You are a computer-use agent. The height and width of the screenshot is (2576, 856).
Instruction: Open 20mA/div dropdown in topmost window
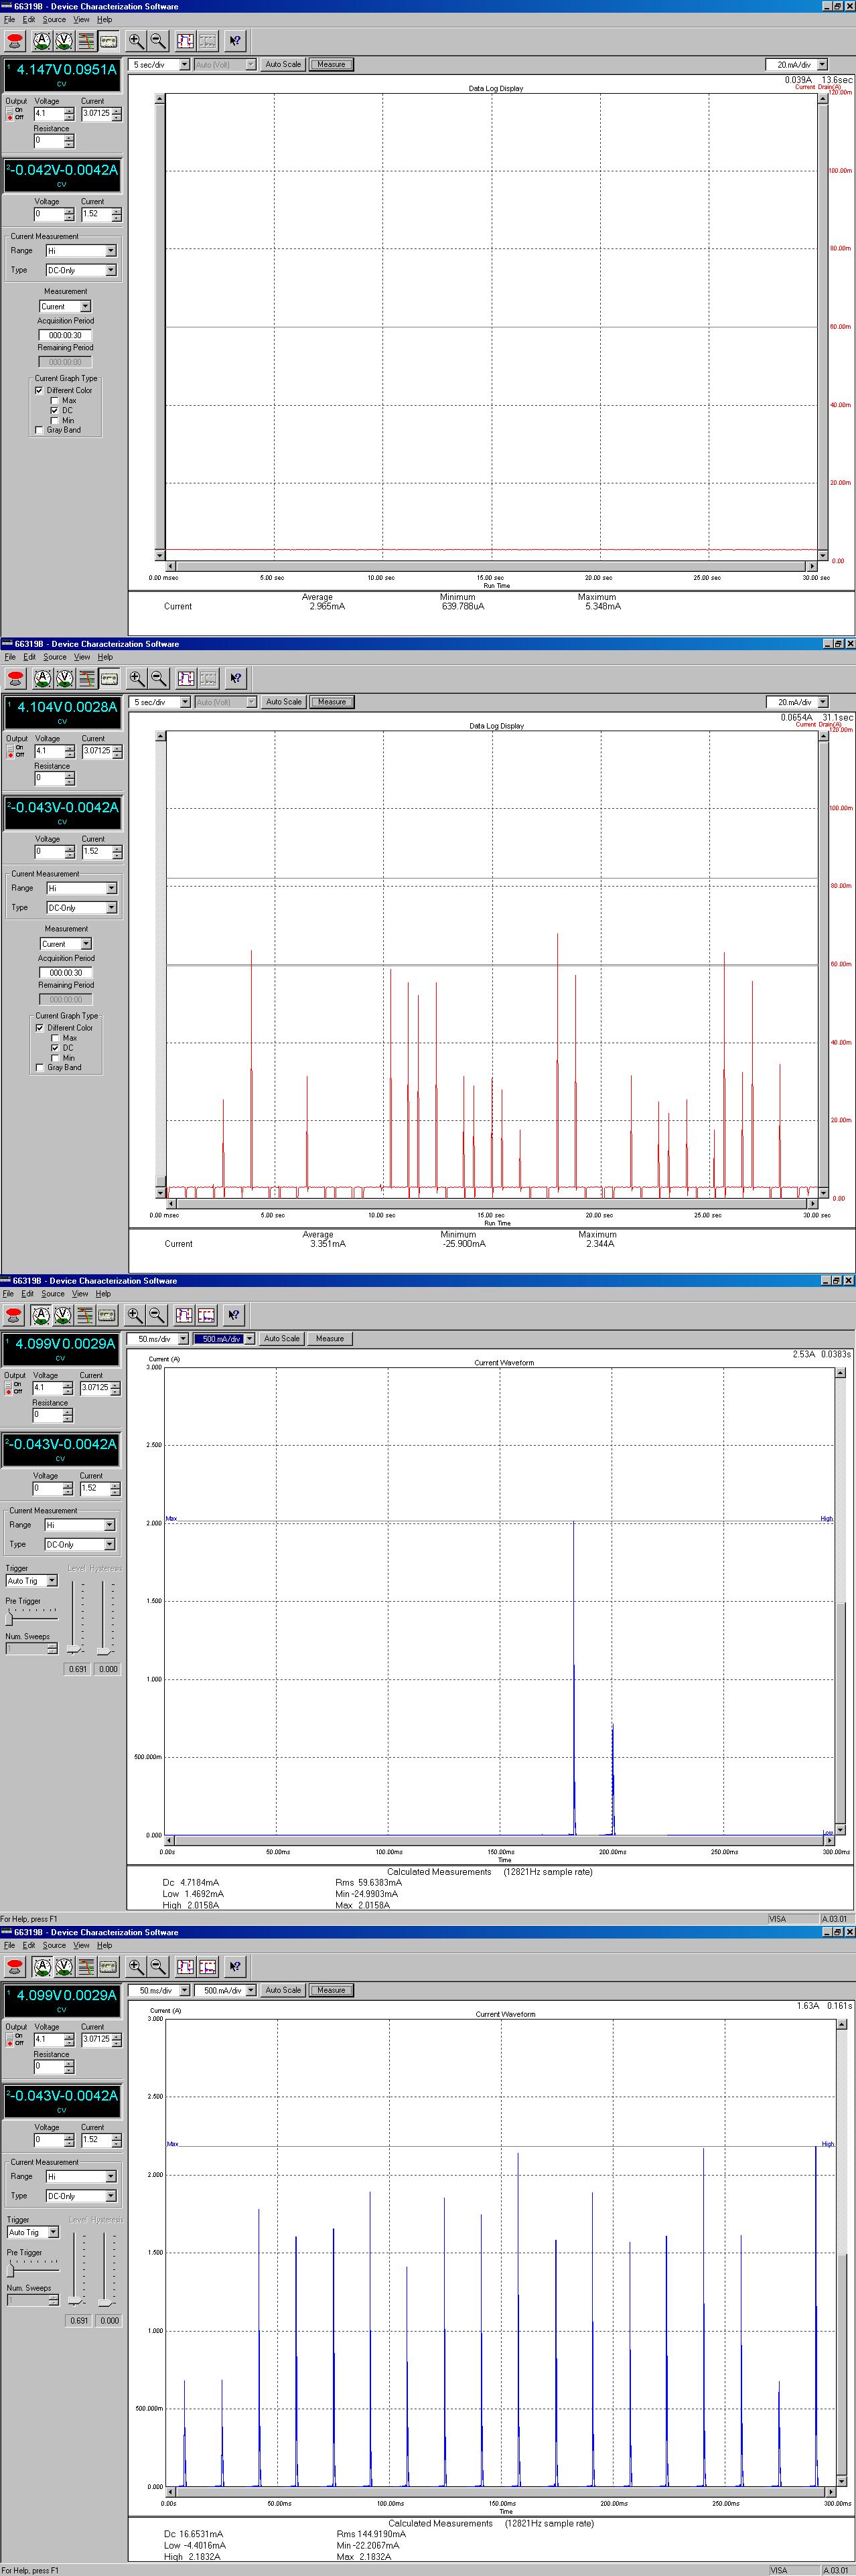click(x=822, y=65)
